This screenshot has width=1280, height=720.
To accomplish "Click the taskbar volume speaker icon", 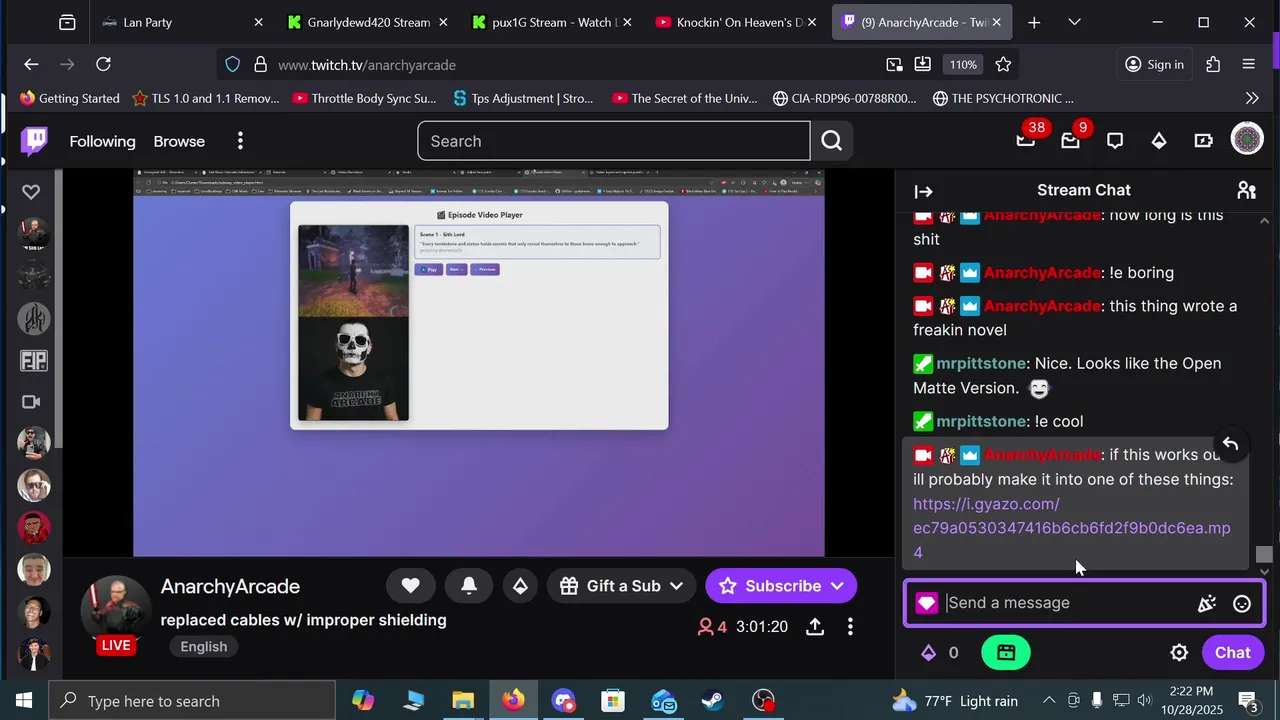I will point(1144,701).
